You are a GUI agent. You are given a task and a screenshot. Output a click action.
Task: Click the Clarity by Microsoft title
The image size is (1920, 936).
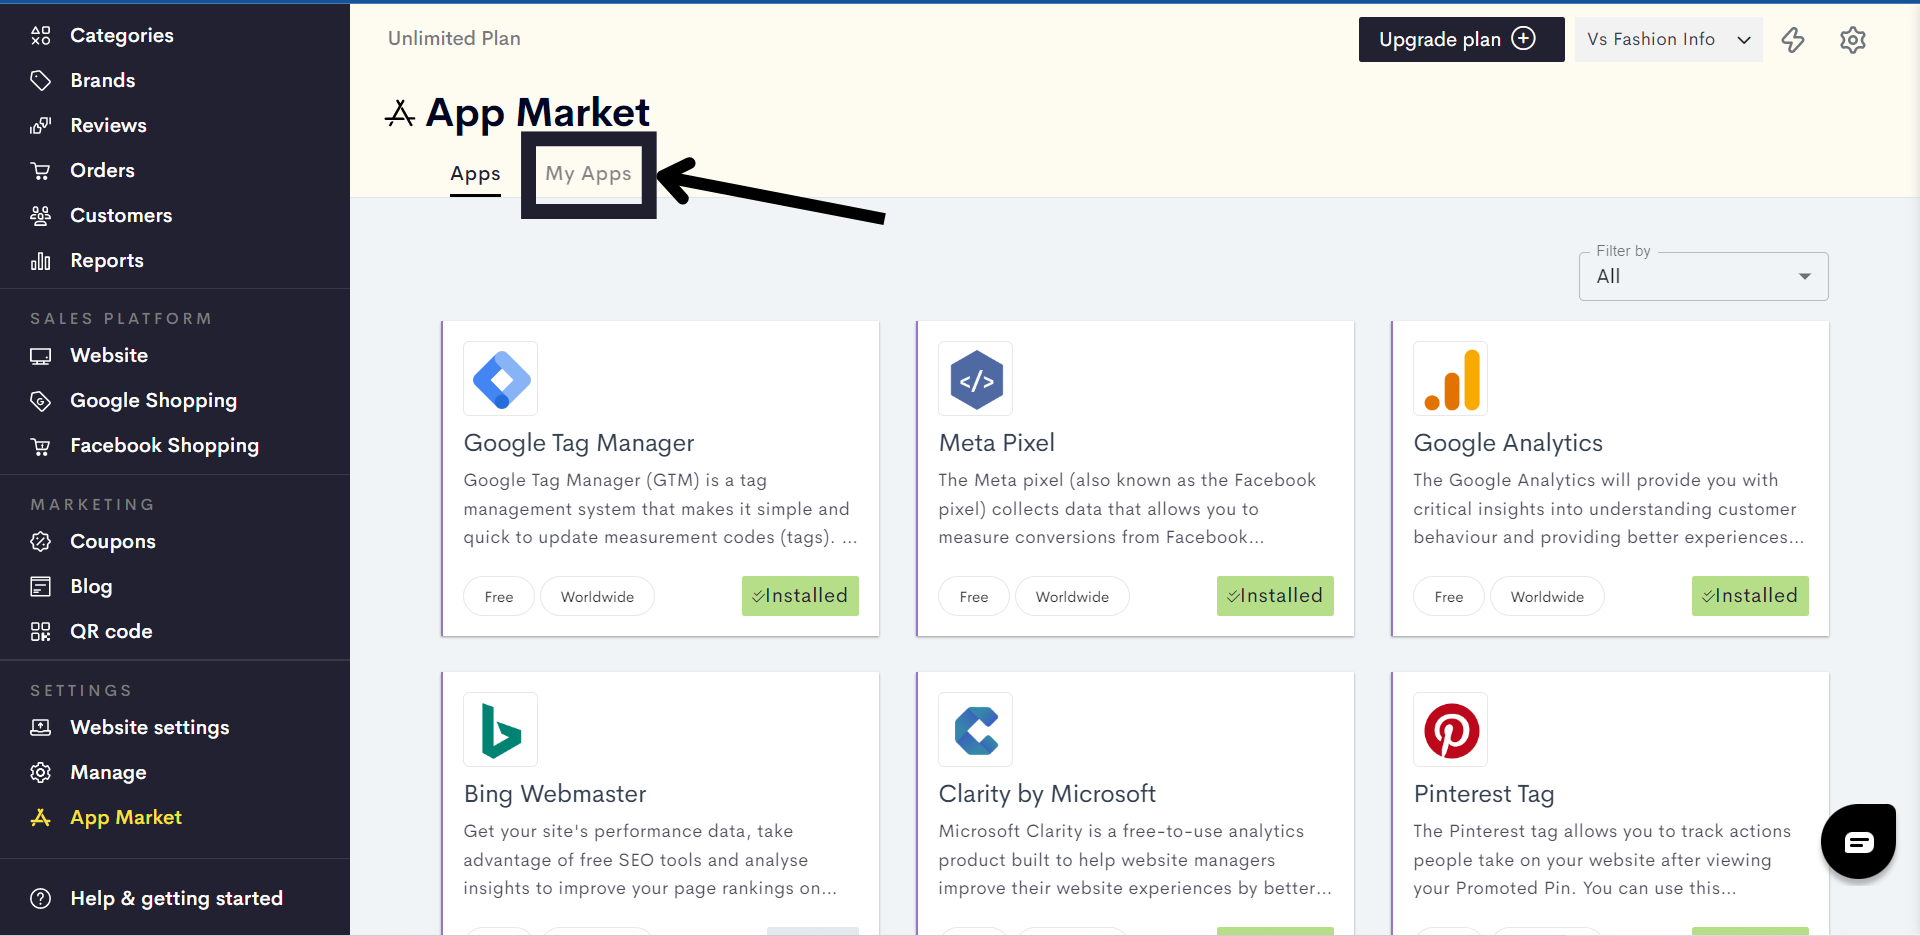(1047, 794)
